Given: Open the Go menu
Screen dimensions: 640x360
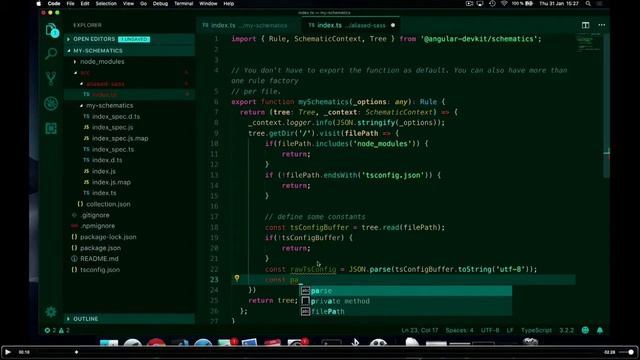Looking at the screenshot, I should point(143,4).
